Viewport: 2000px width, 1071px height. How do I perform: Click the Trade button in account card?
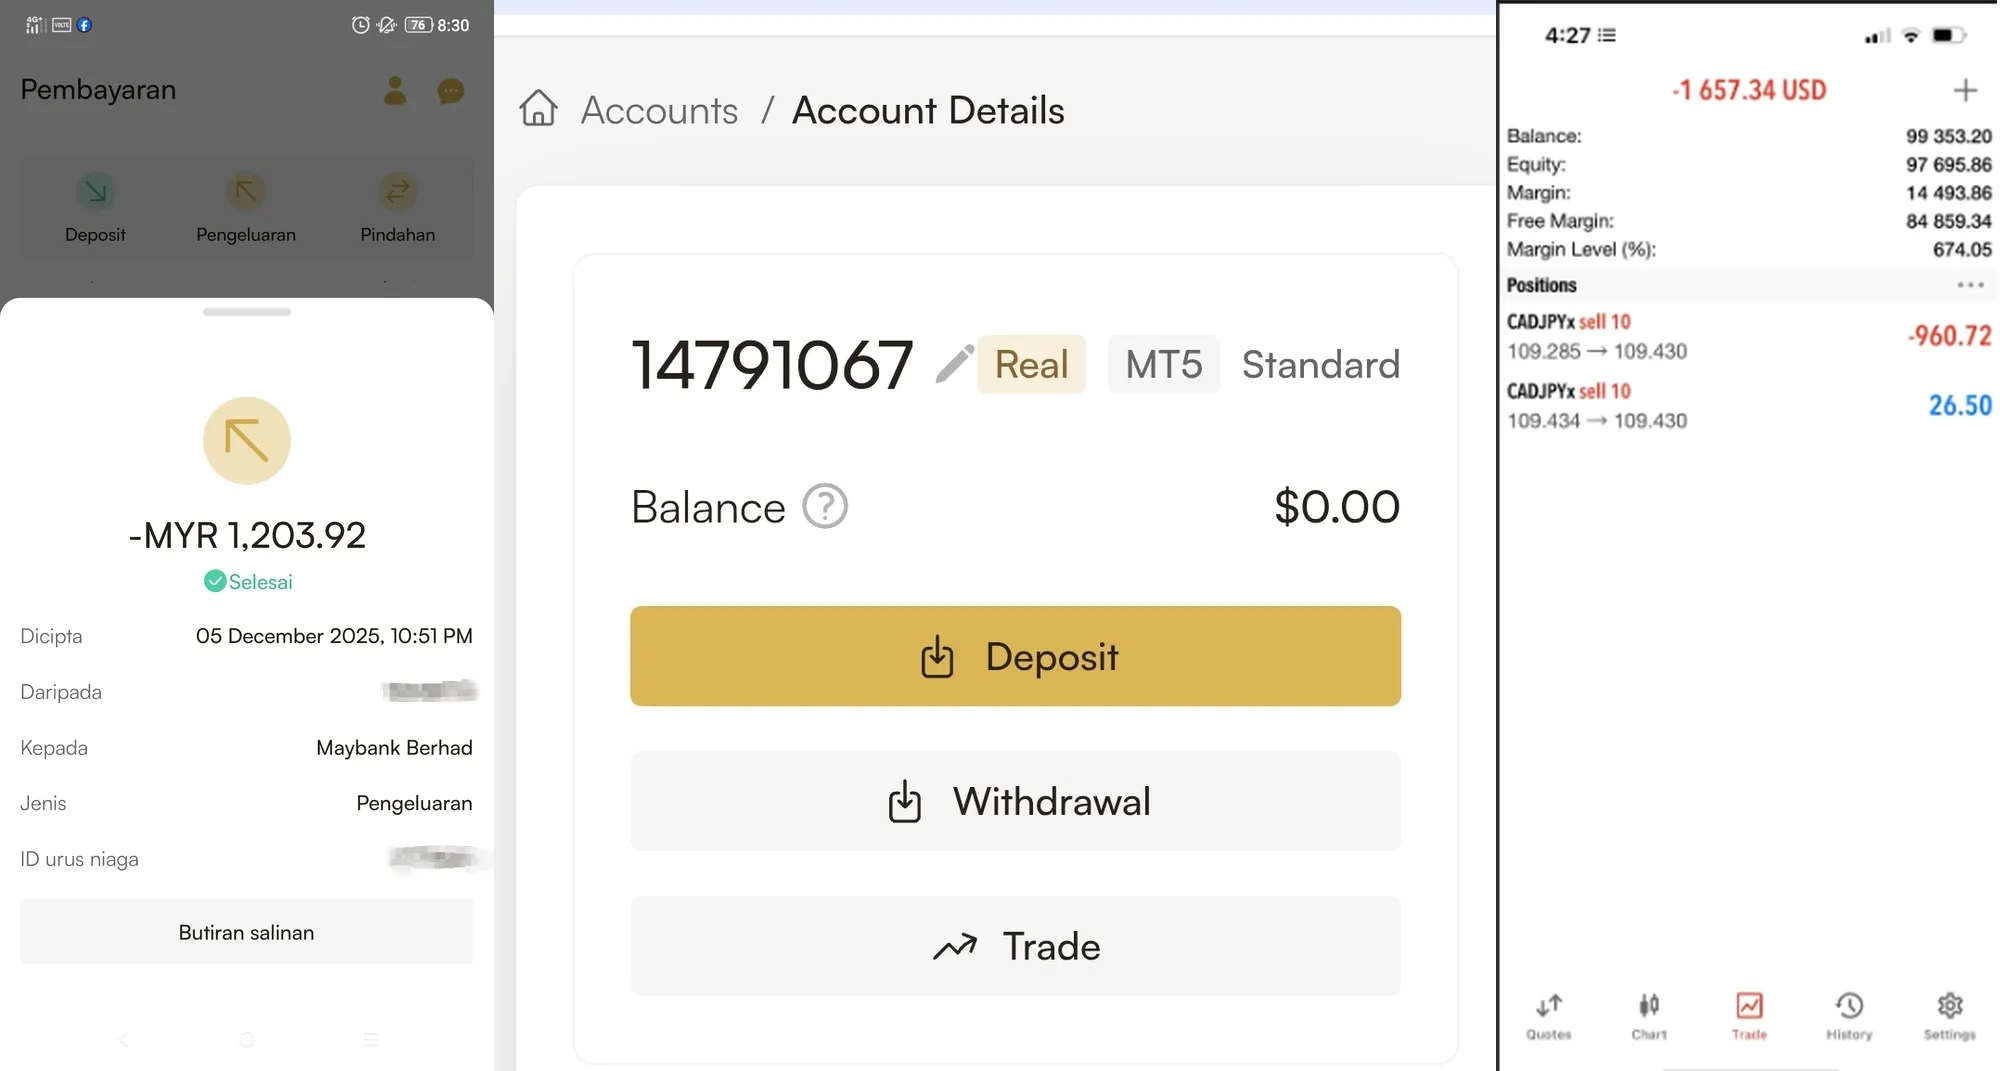point(1015,946)
